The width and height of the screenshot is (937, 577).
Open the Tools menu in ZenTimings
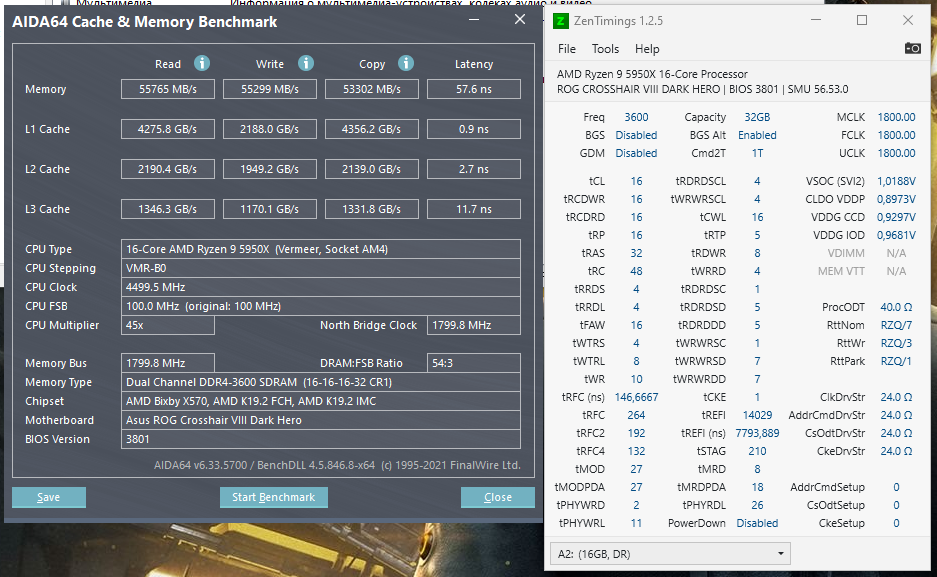[x=605, y=49]
